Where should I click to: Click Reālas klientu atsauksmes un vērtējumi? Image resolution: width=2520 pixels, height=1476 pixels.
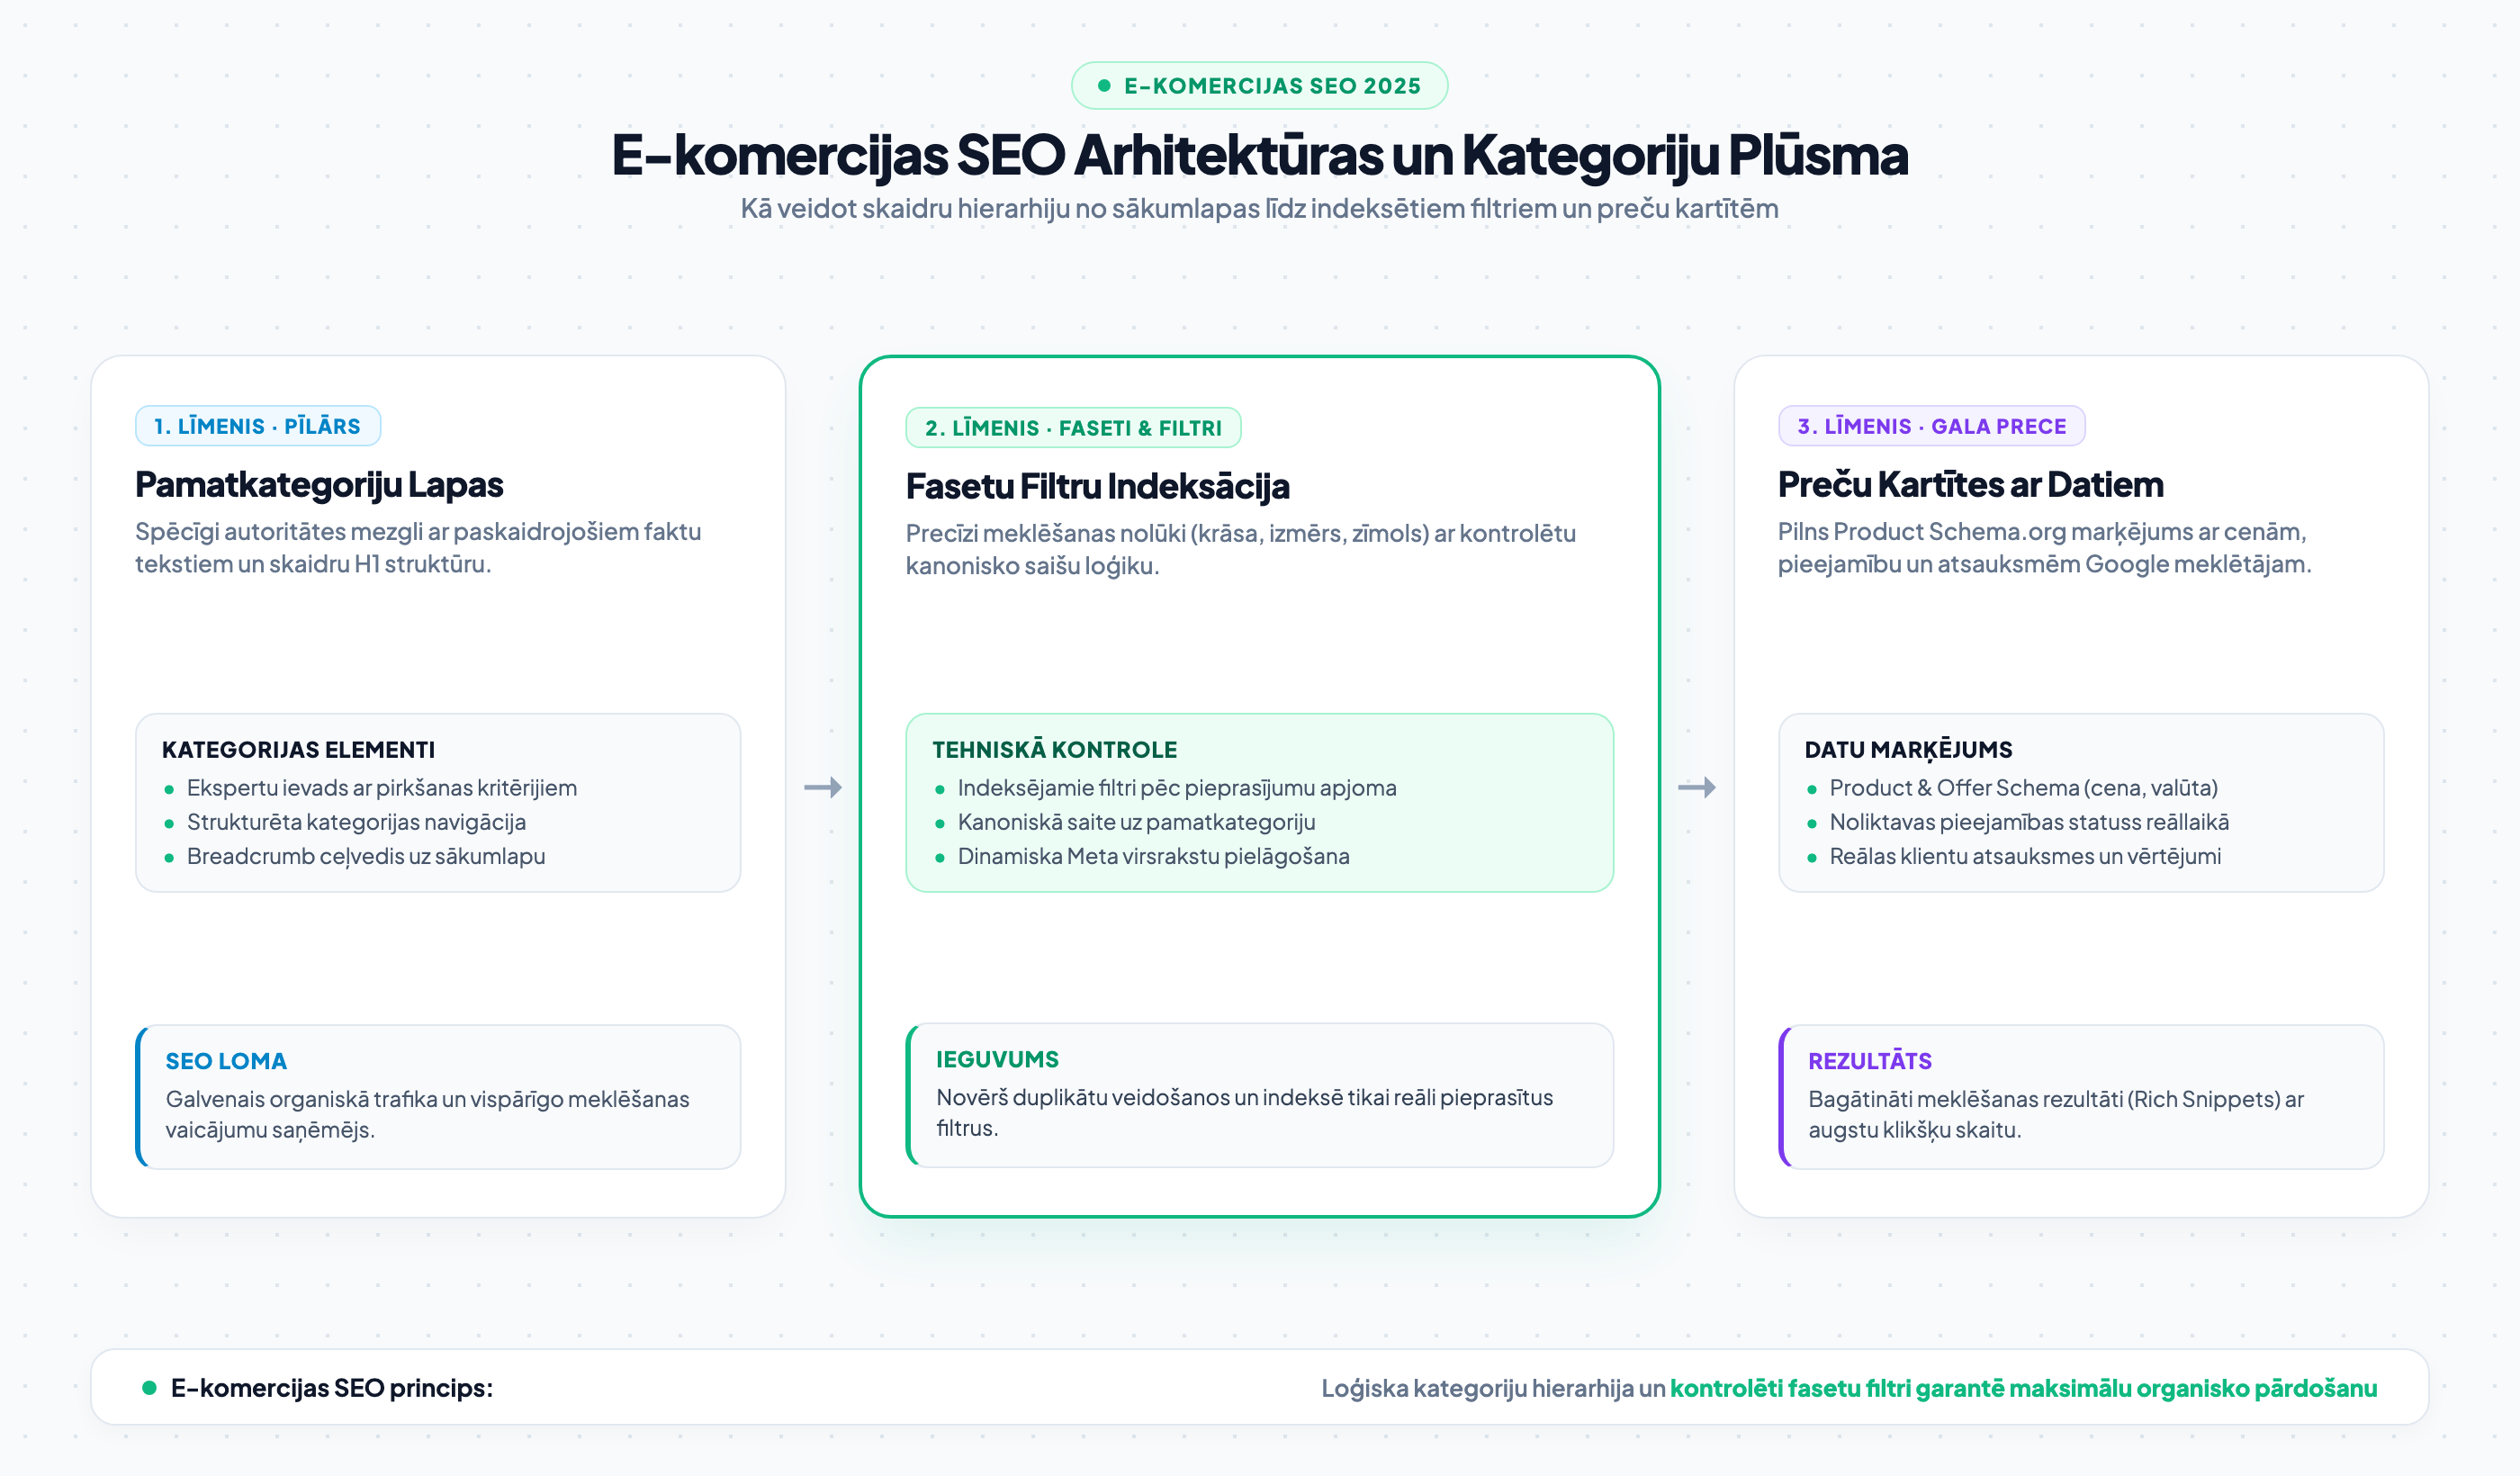pos(2025,857)
